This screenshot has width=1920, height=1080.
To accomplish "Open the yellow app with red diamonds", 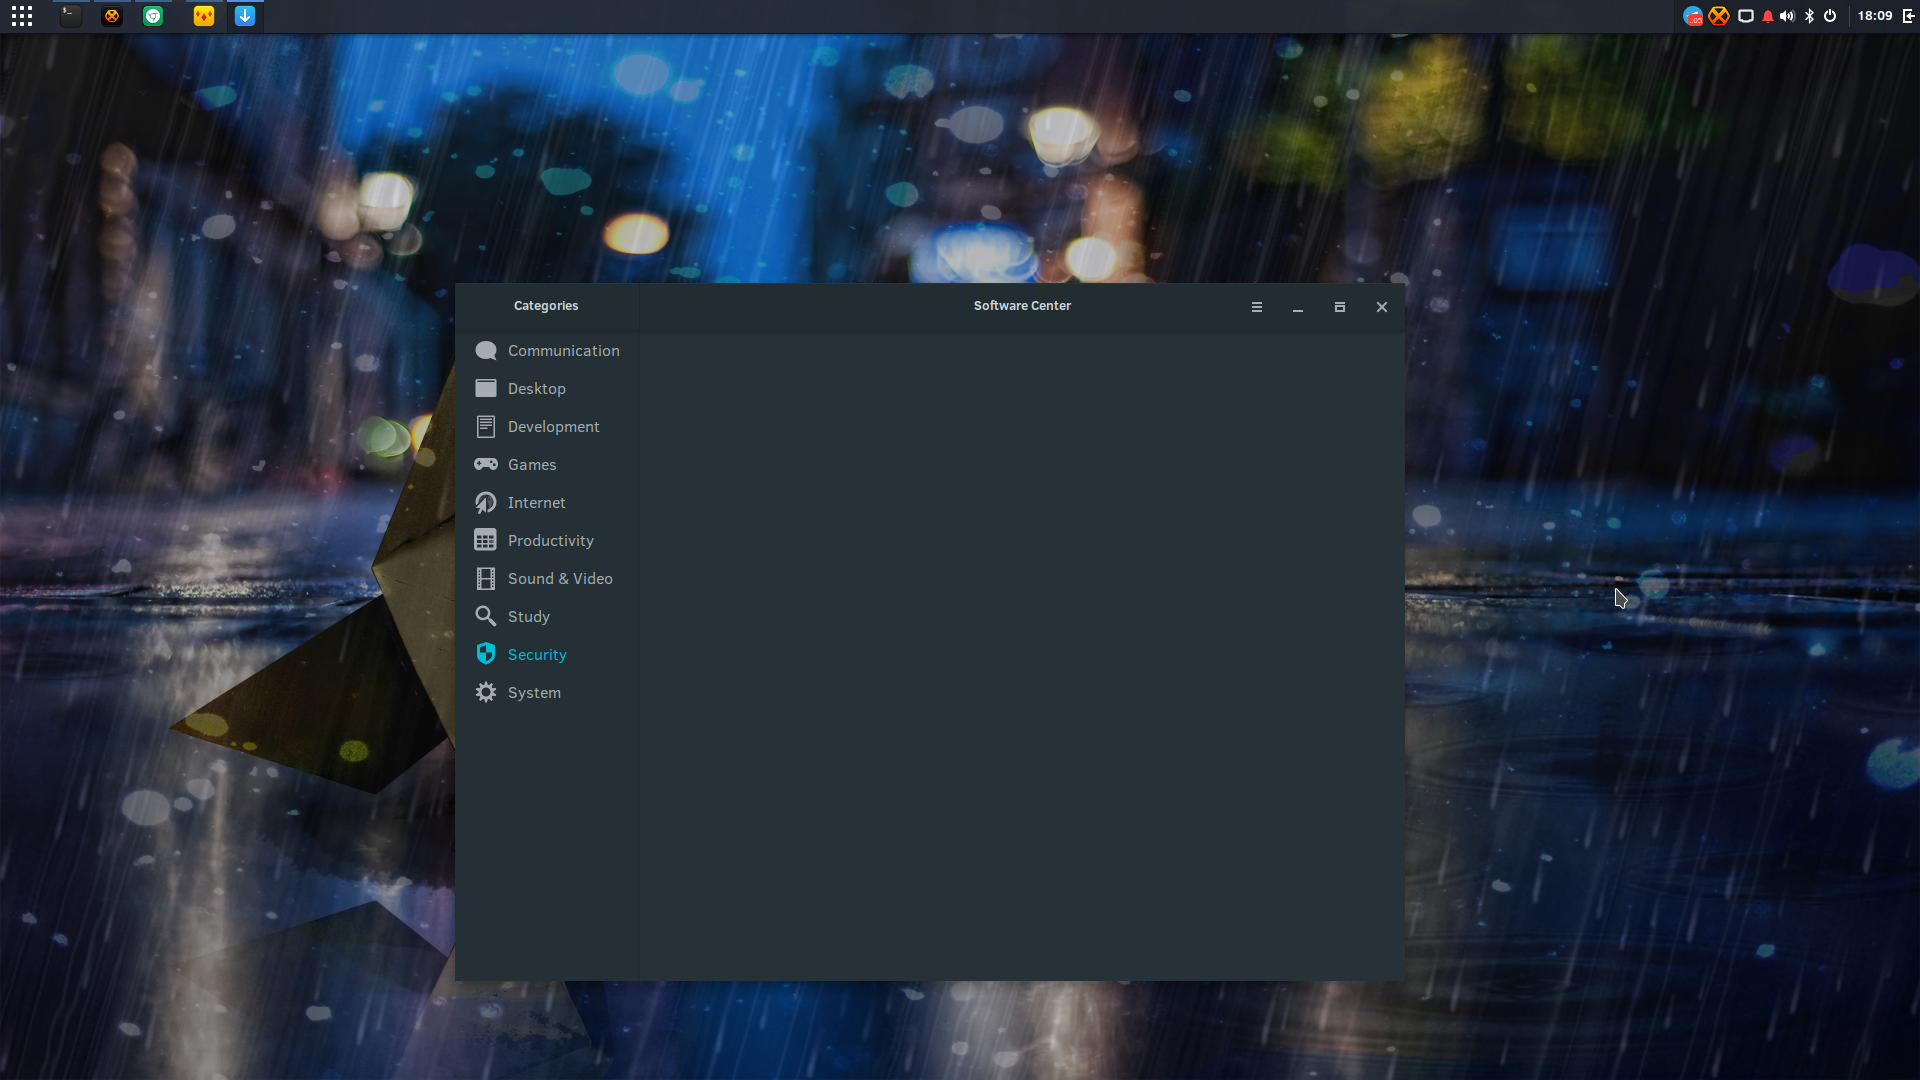I will pos(204,16).
